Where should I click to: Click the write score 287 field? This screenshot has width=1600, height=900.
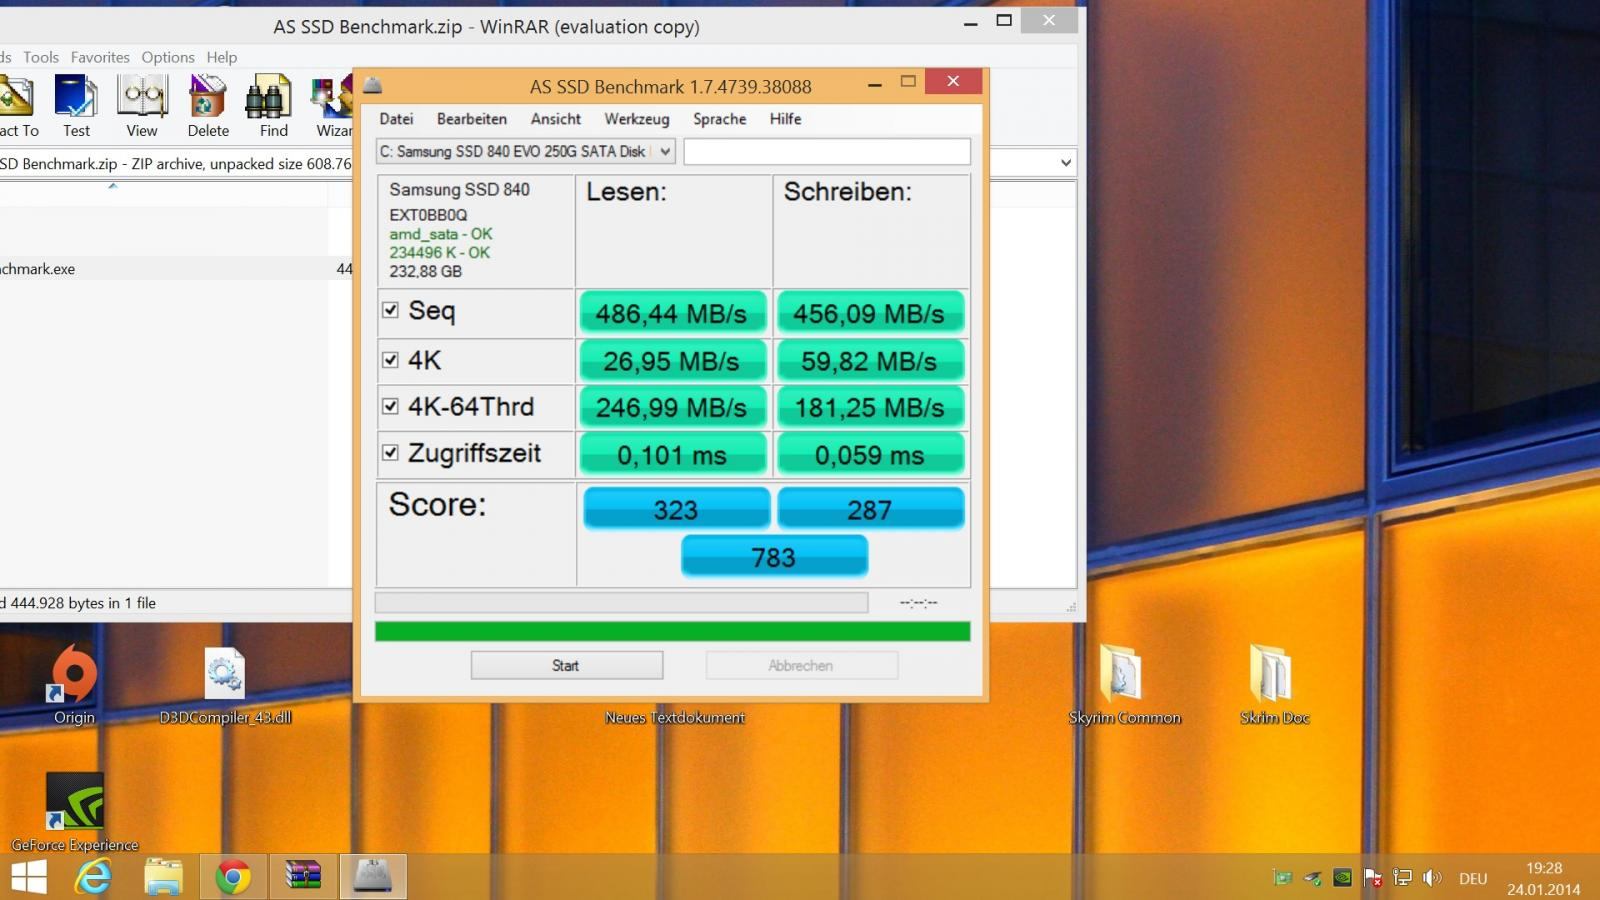point(870,508)
